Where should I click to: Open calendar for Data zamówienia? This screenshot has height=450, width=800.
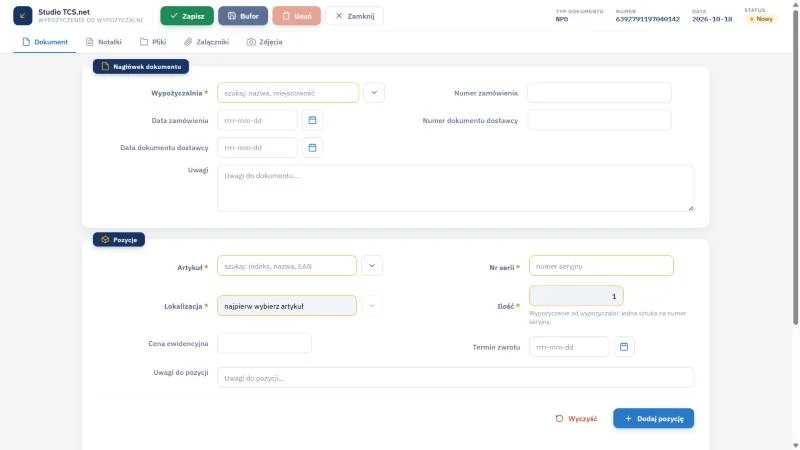click(312, 120)
